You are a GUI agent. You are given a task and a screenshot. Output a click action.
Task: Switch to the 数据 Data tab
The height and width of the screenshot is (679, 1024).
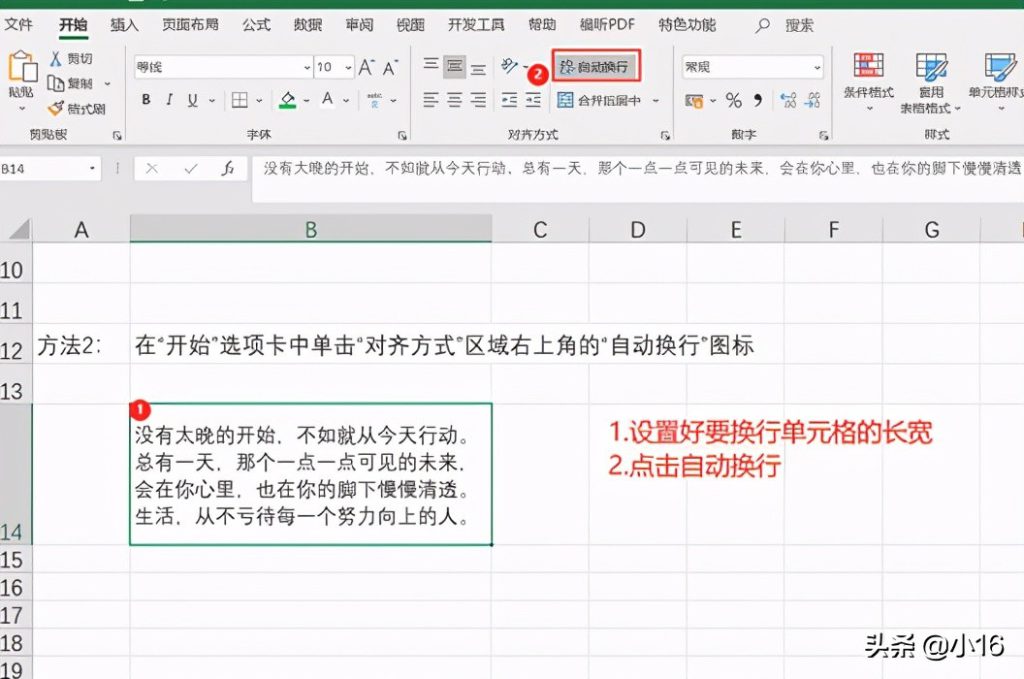pos(308,25)
